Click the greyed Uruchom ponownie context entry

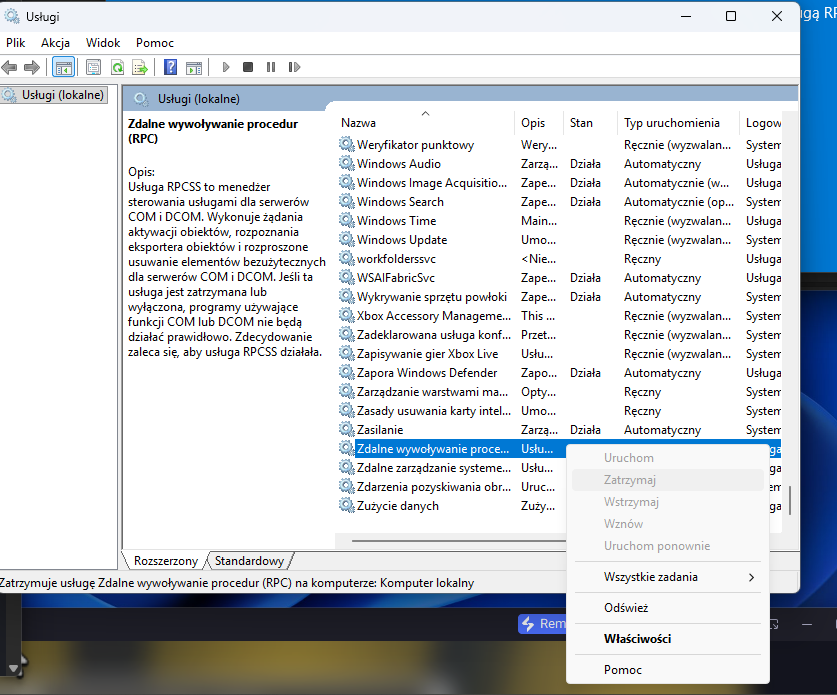[x=667, y=546]
